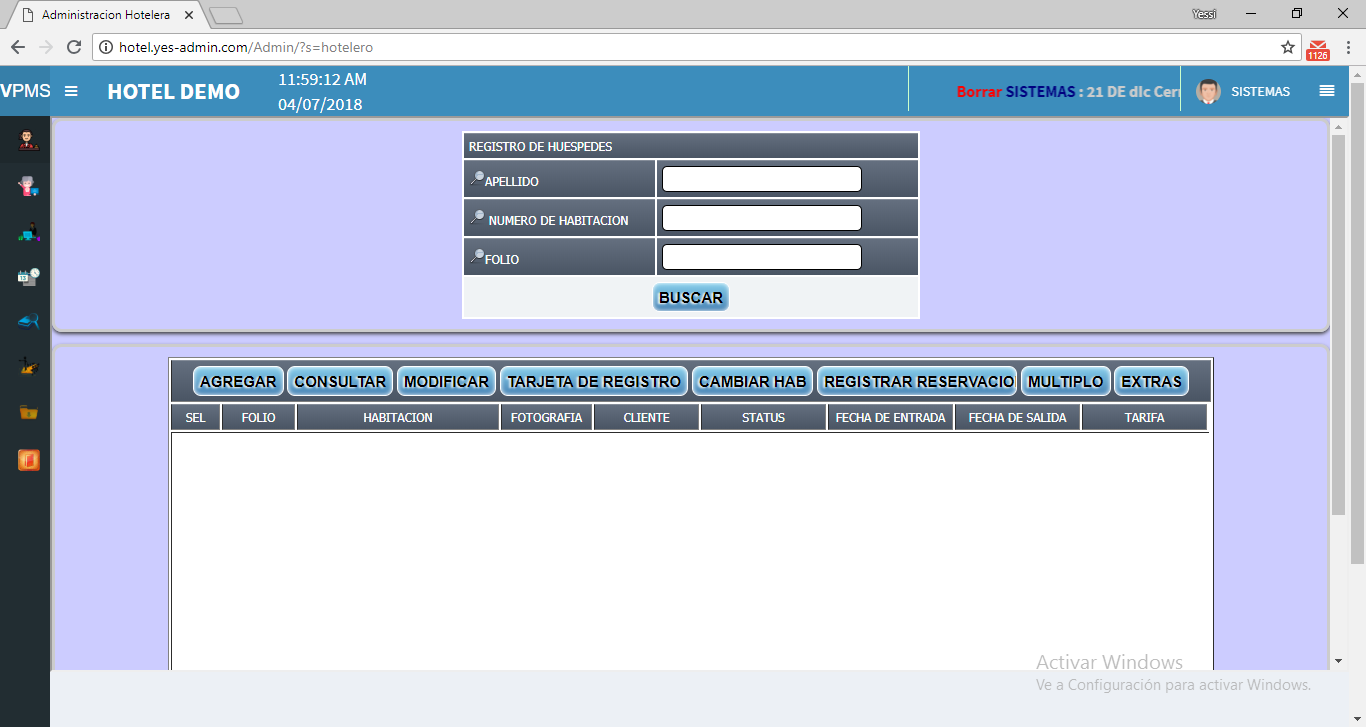The image size is (1366, 727).
Task: Open the calendar with clock sidebar icon
Action: [28, 277]
